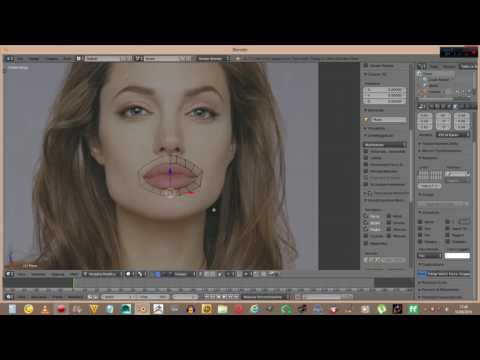Image resolution: width=480 pixels, height=360 pixels.
Task: Open the outliner display mode dropdown
Action: pyautogui.click(x=467, y=66)
